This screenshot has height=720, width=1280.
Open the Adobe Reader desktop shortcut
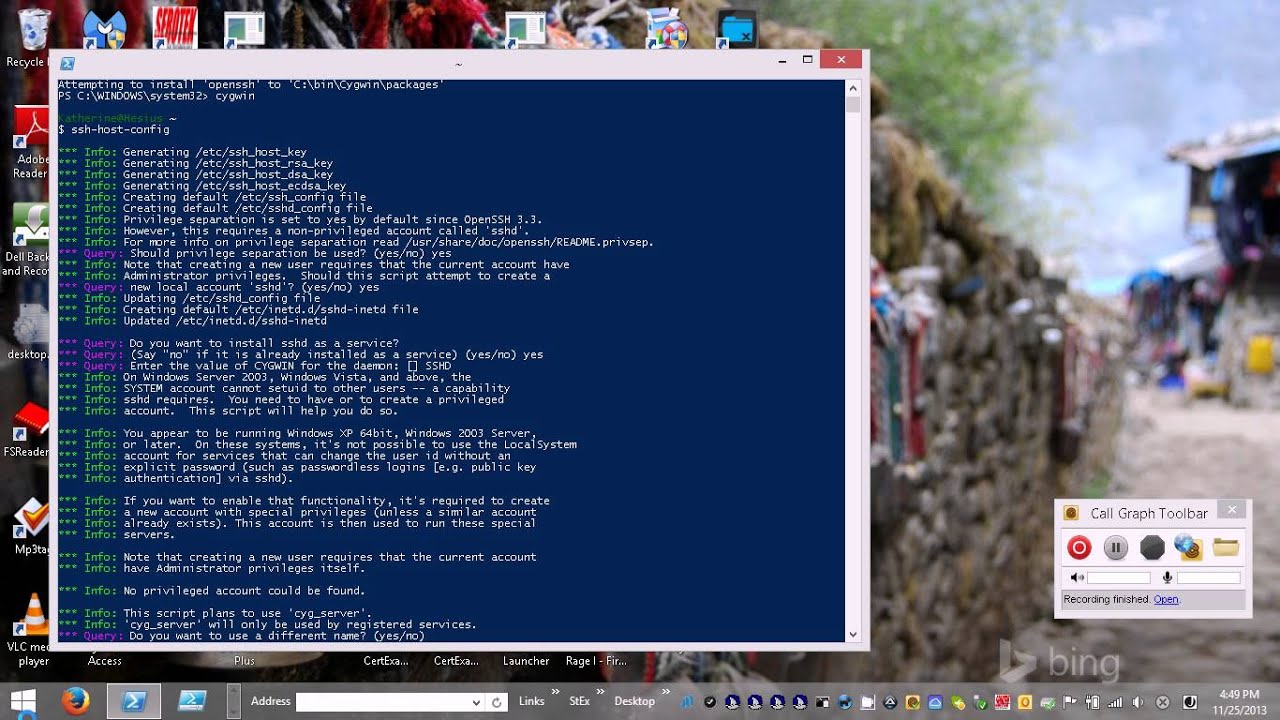30,143
